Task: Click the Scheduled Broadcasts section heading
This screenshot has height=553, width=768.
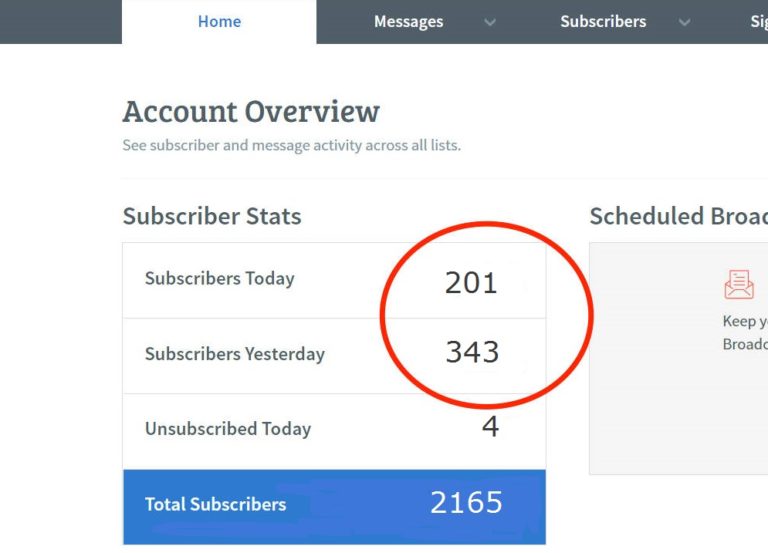Action: pos(679,216)
